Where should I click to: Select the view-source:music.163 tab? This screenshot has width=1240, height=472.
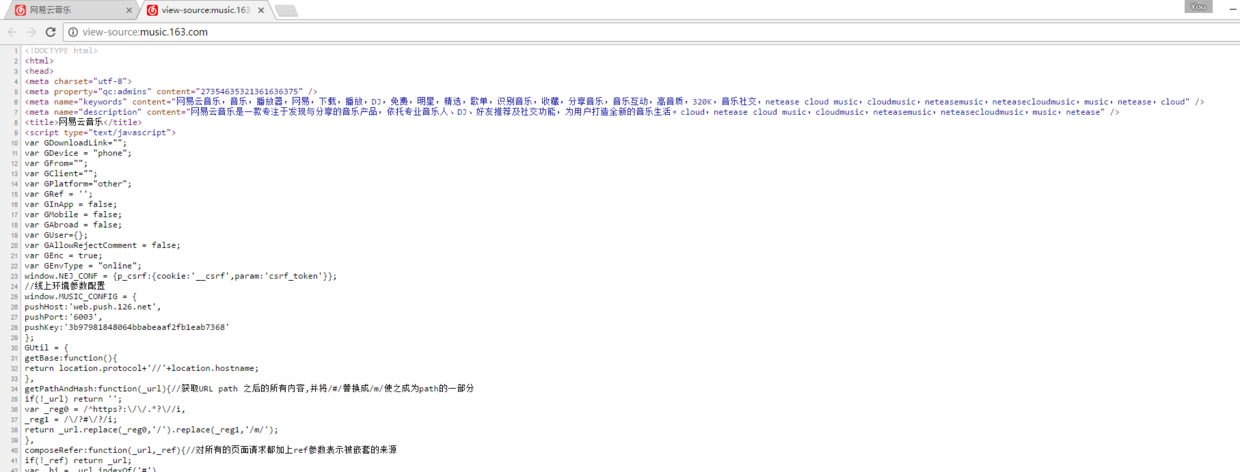point(206,10)
